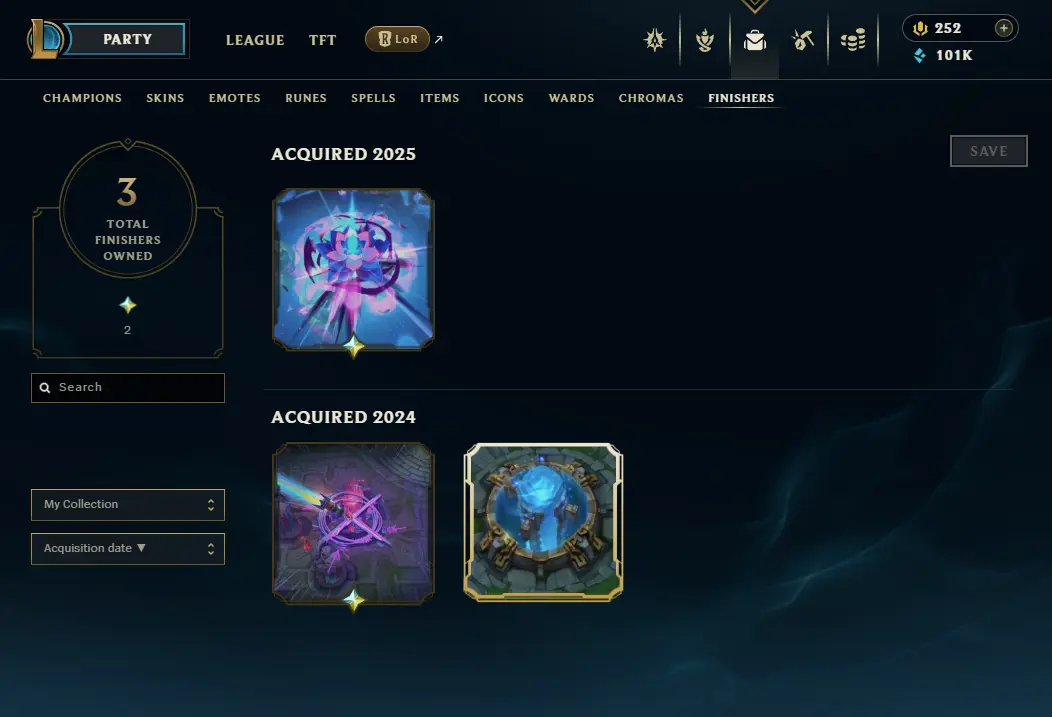Click the plus icon to buy RP
The height and width of the screenshot is (717, 1052).
pyautogui.click(x=1003, y=28)
